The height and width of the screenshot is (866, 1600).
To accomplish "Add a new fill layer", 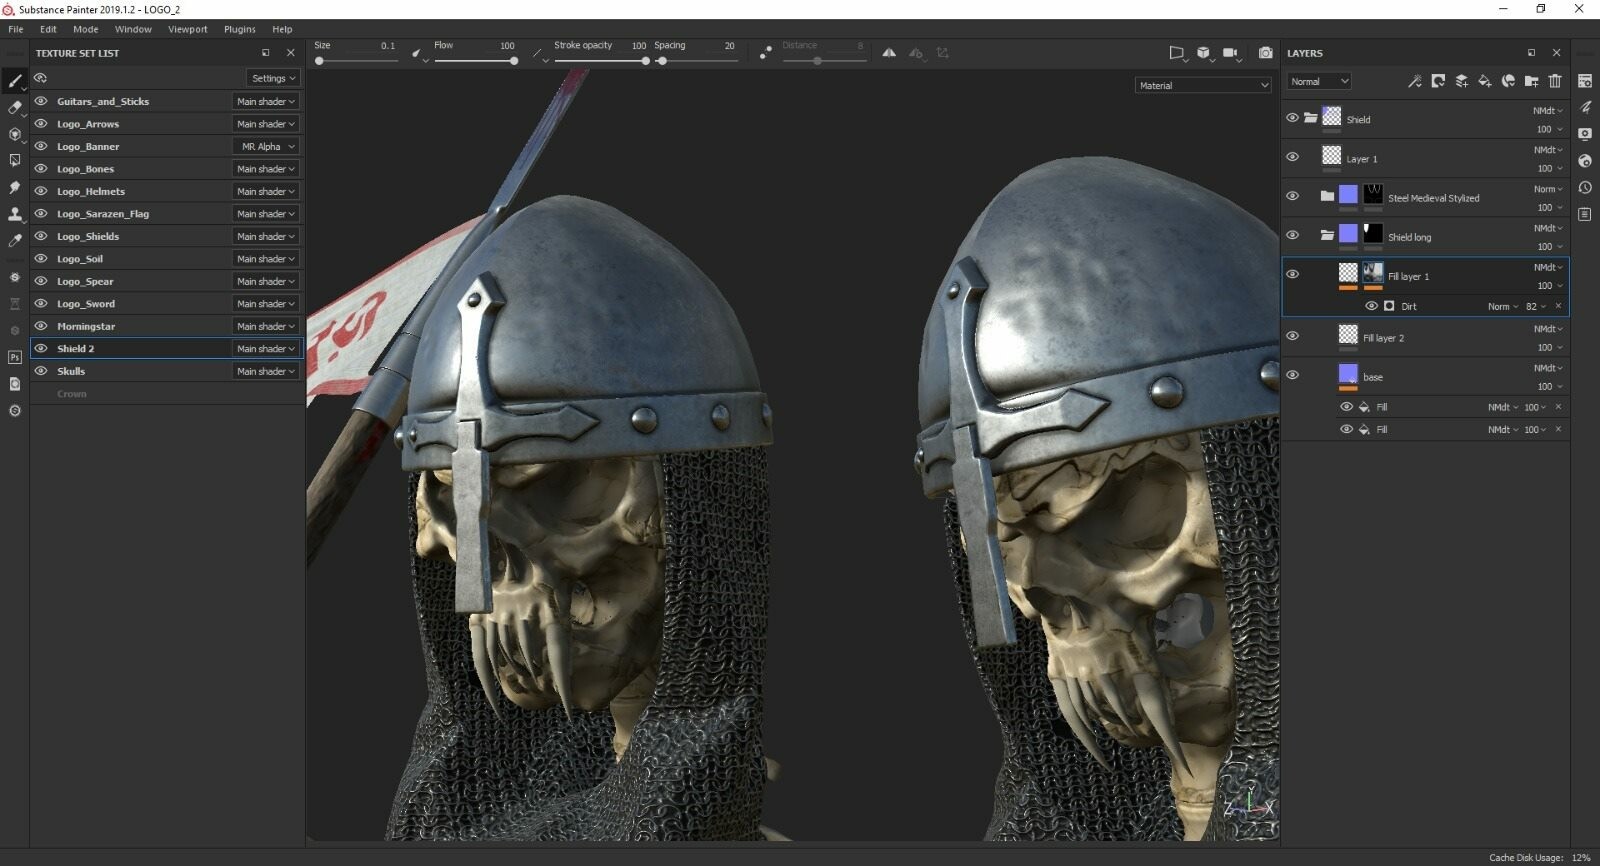I will [1485, 81].
